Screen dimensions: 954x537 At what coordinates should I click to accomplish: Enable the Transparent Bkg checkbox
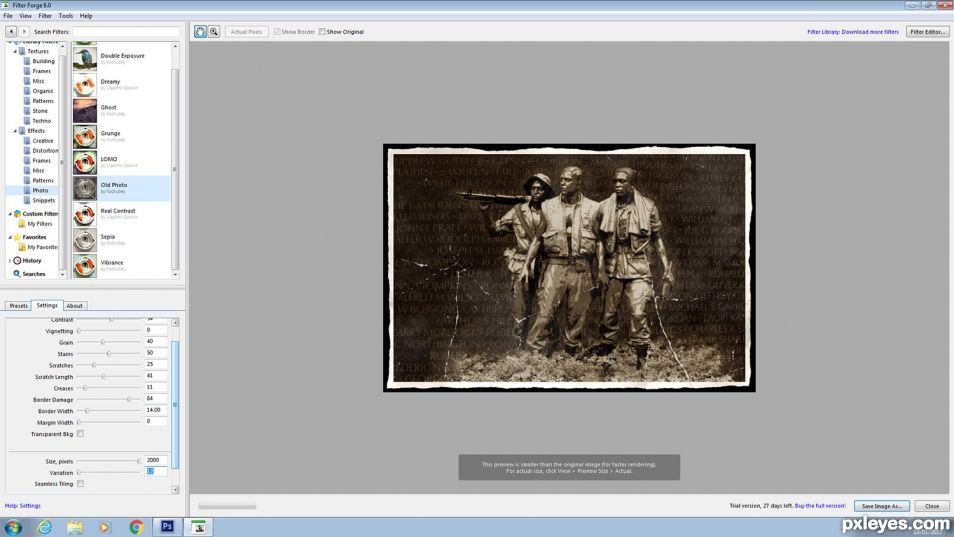(80, 434)
